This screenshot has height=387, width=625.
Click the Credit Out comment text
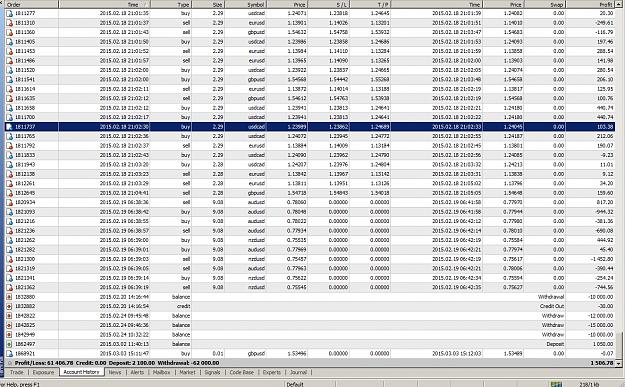click(552, 306)
